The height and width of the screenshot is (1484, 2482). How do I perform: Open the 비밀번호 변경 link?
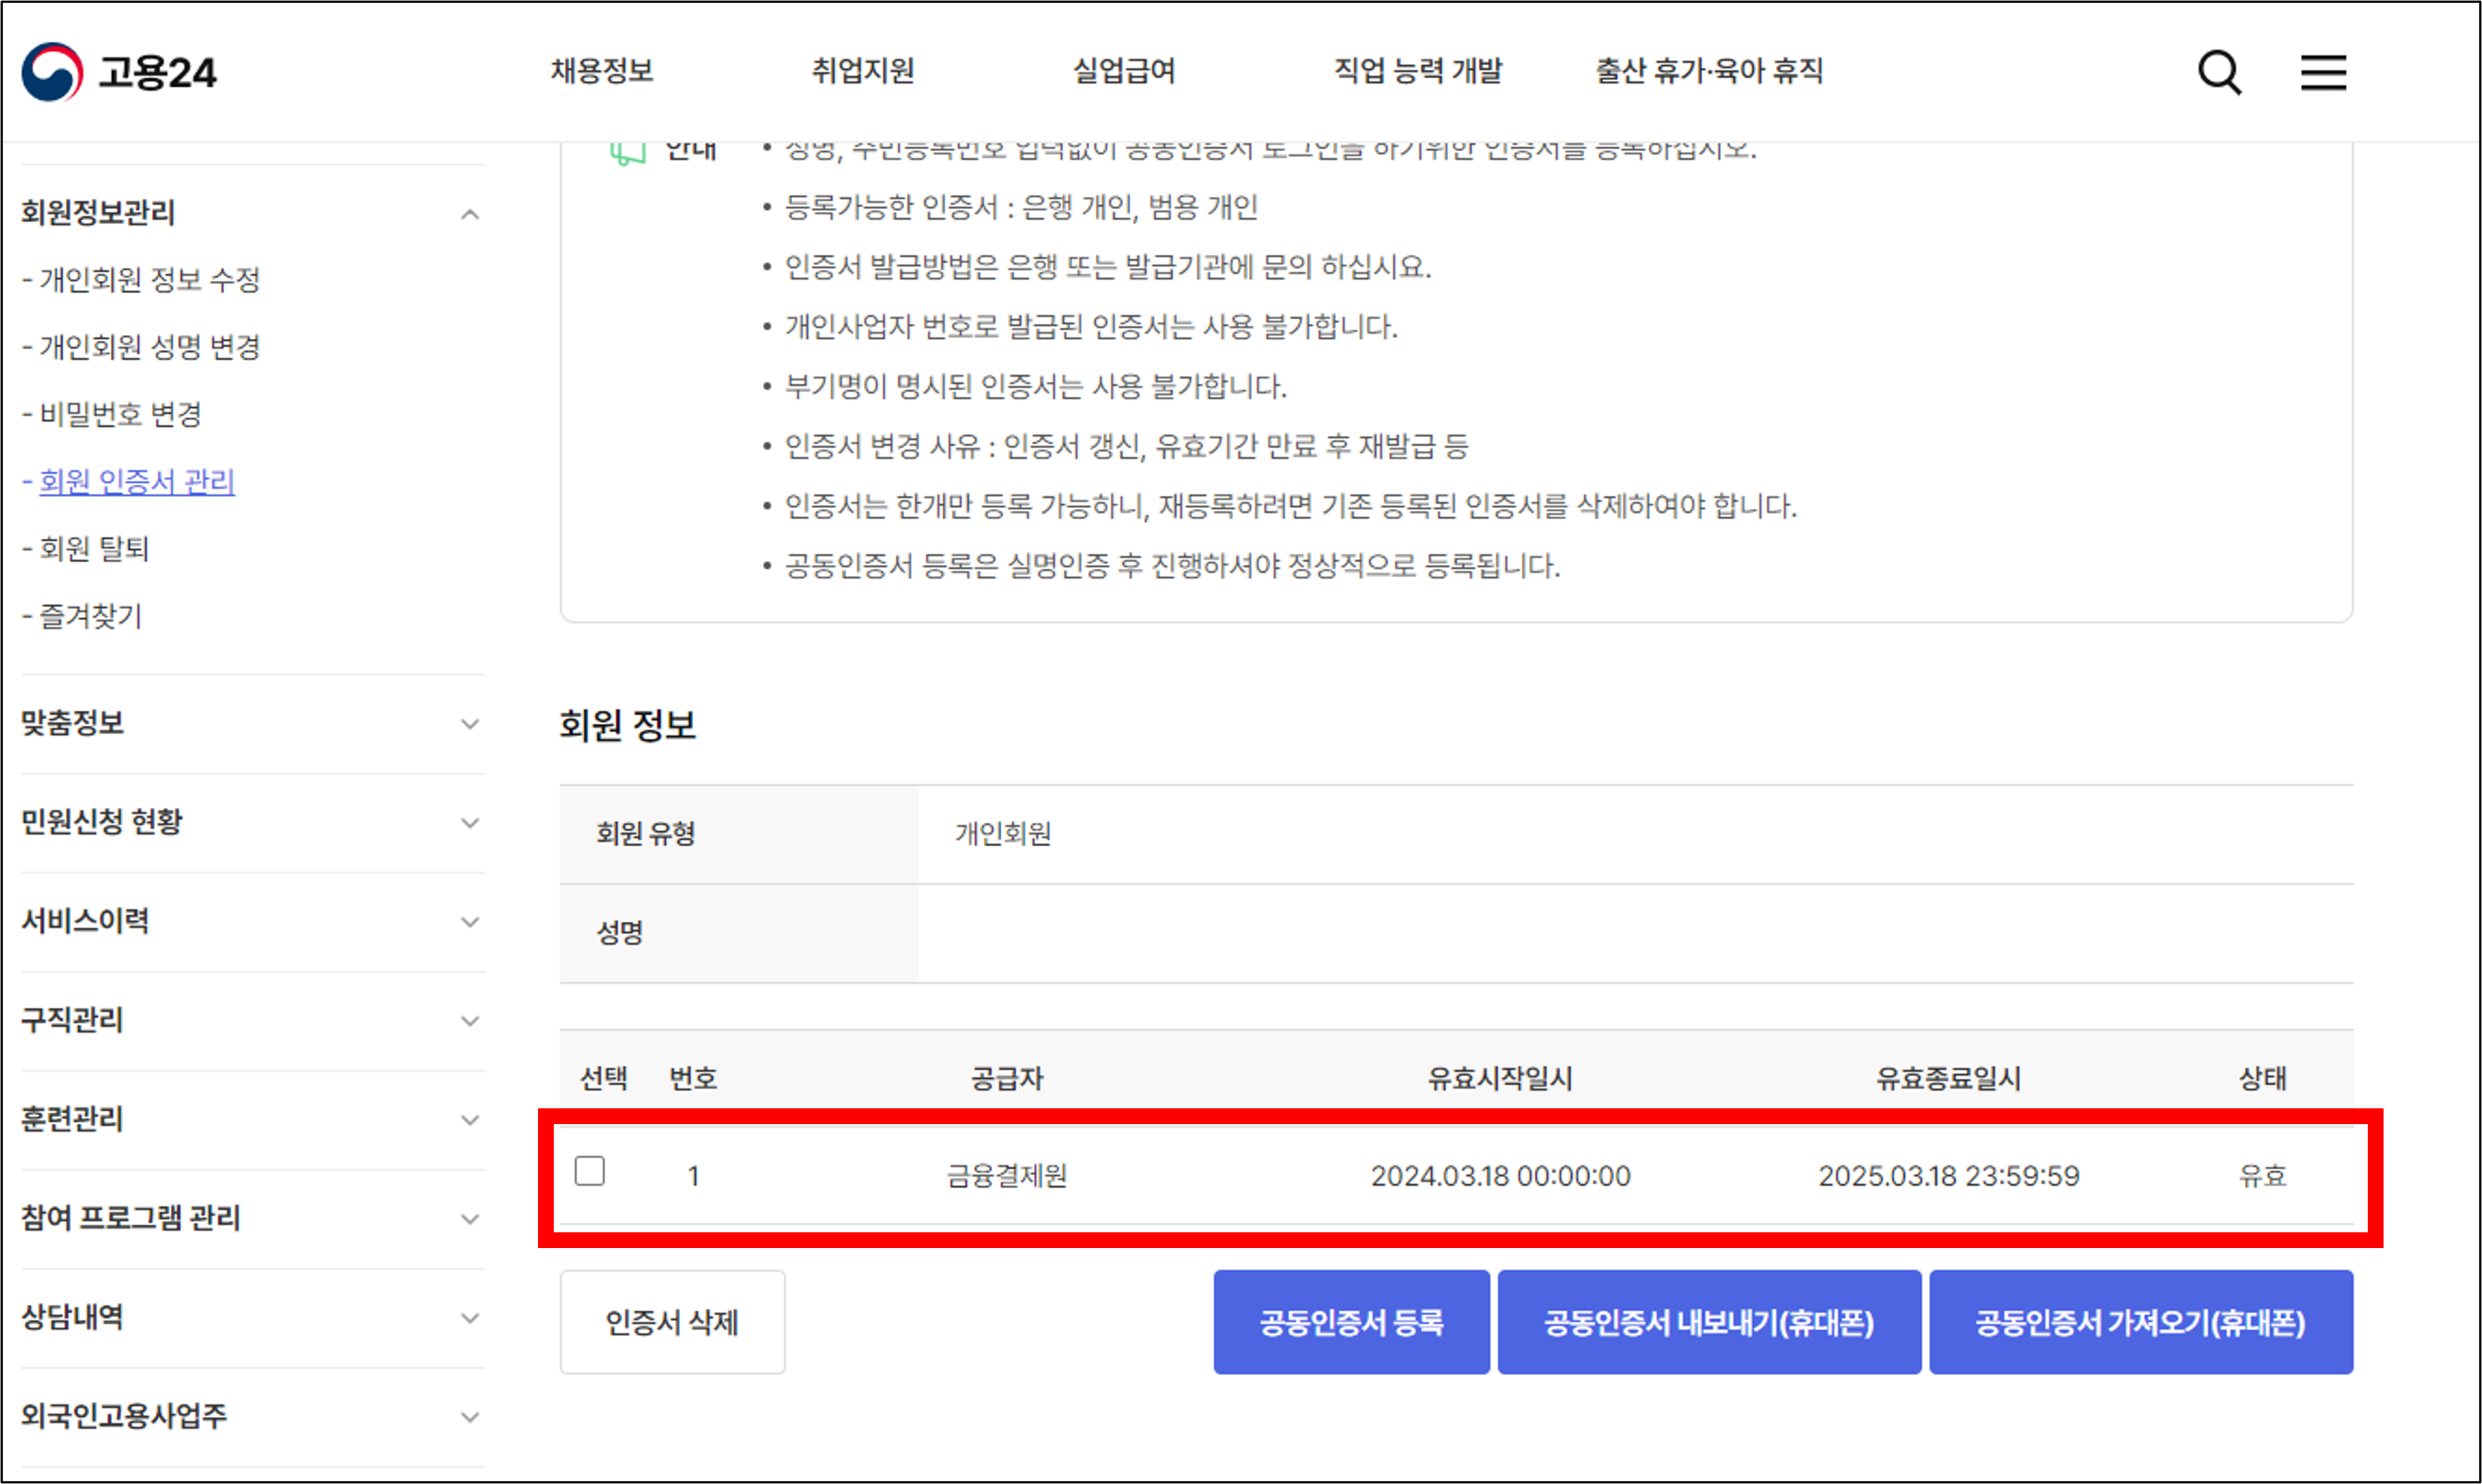click(x=120, y=414)
